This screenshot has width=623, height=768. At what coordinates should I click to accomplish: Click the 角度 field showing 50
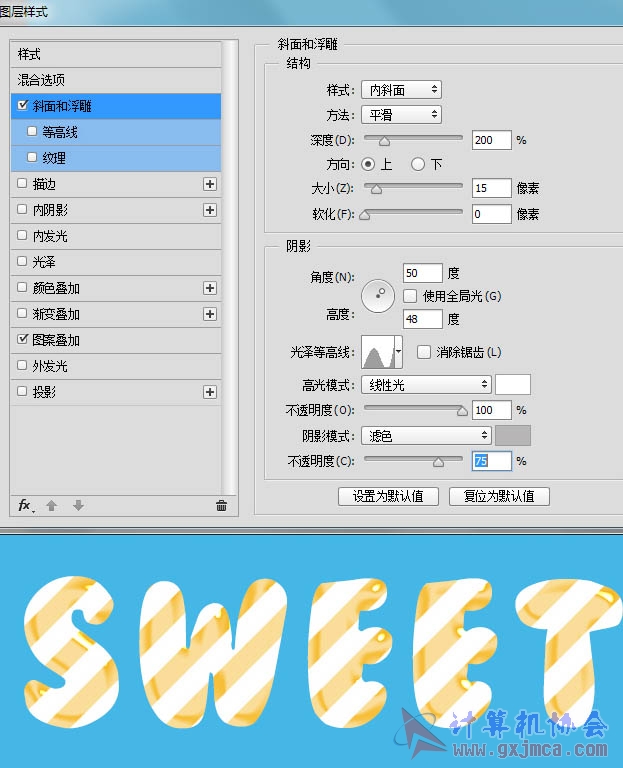pyautogui.click(x=423, y=273)
